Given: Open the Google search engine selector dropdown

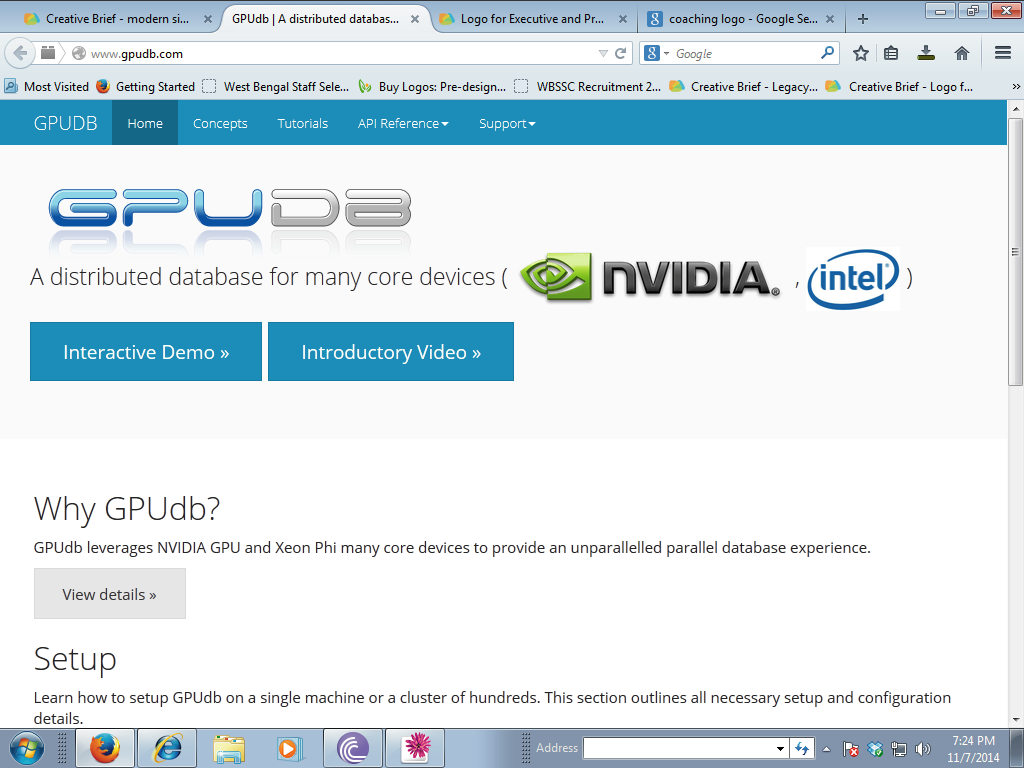Looking at the screenshot, I should tap(657, 53).
